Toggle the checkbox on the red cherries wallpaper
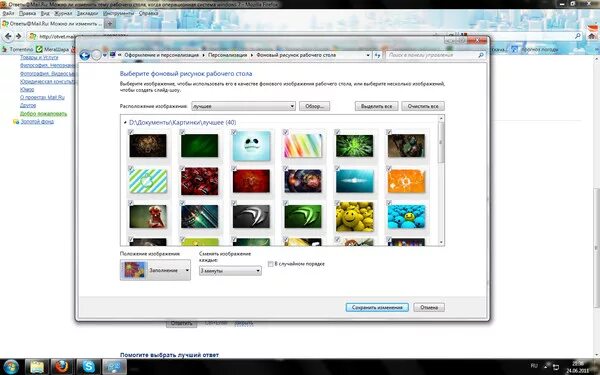Image resolution: width=600 pixels, height=375 pixels. pos(182,168)
